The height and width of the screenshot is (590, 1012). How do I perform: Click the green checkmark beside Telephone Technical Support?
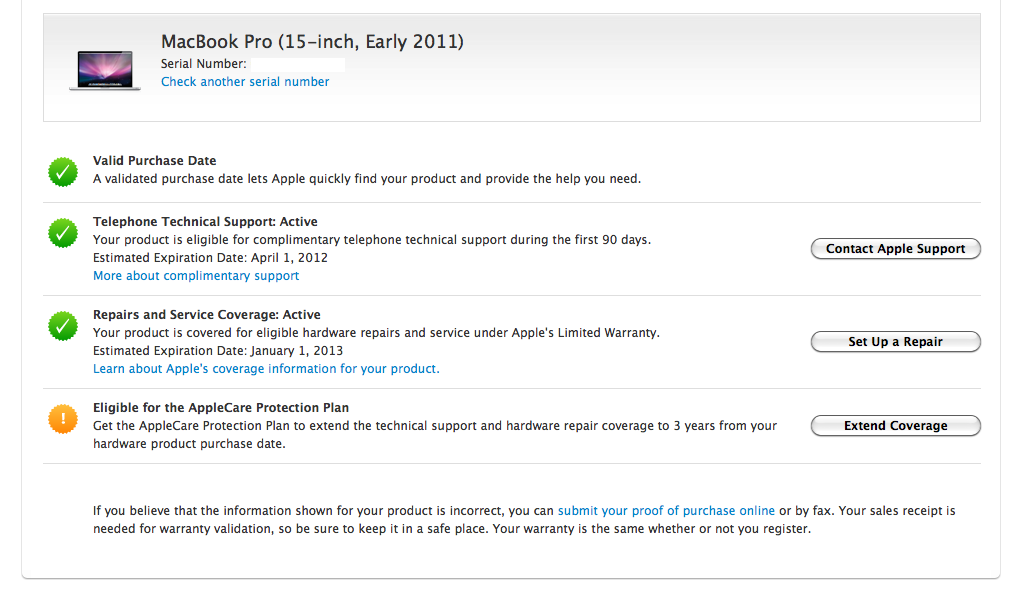[63, 233]
